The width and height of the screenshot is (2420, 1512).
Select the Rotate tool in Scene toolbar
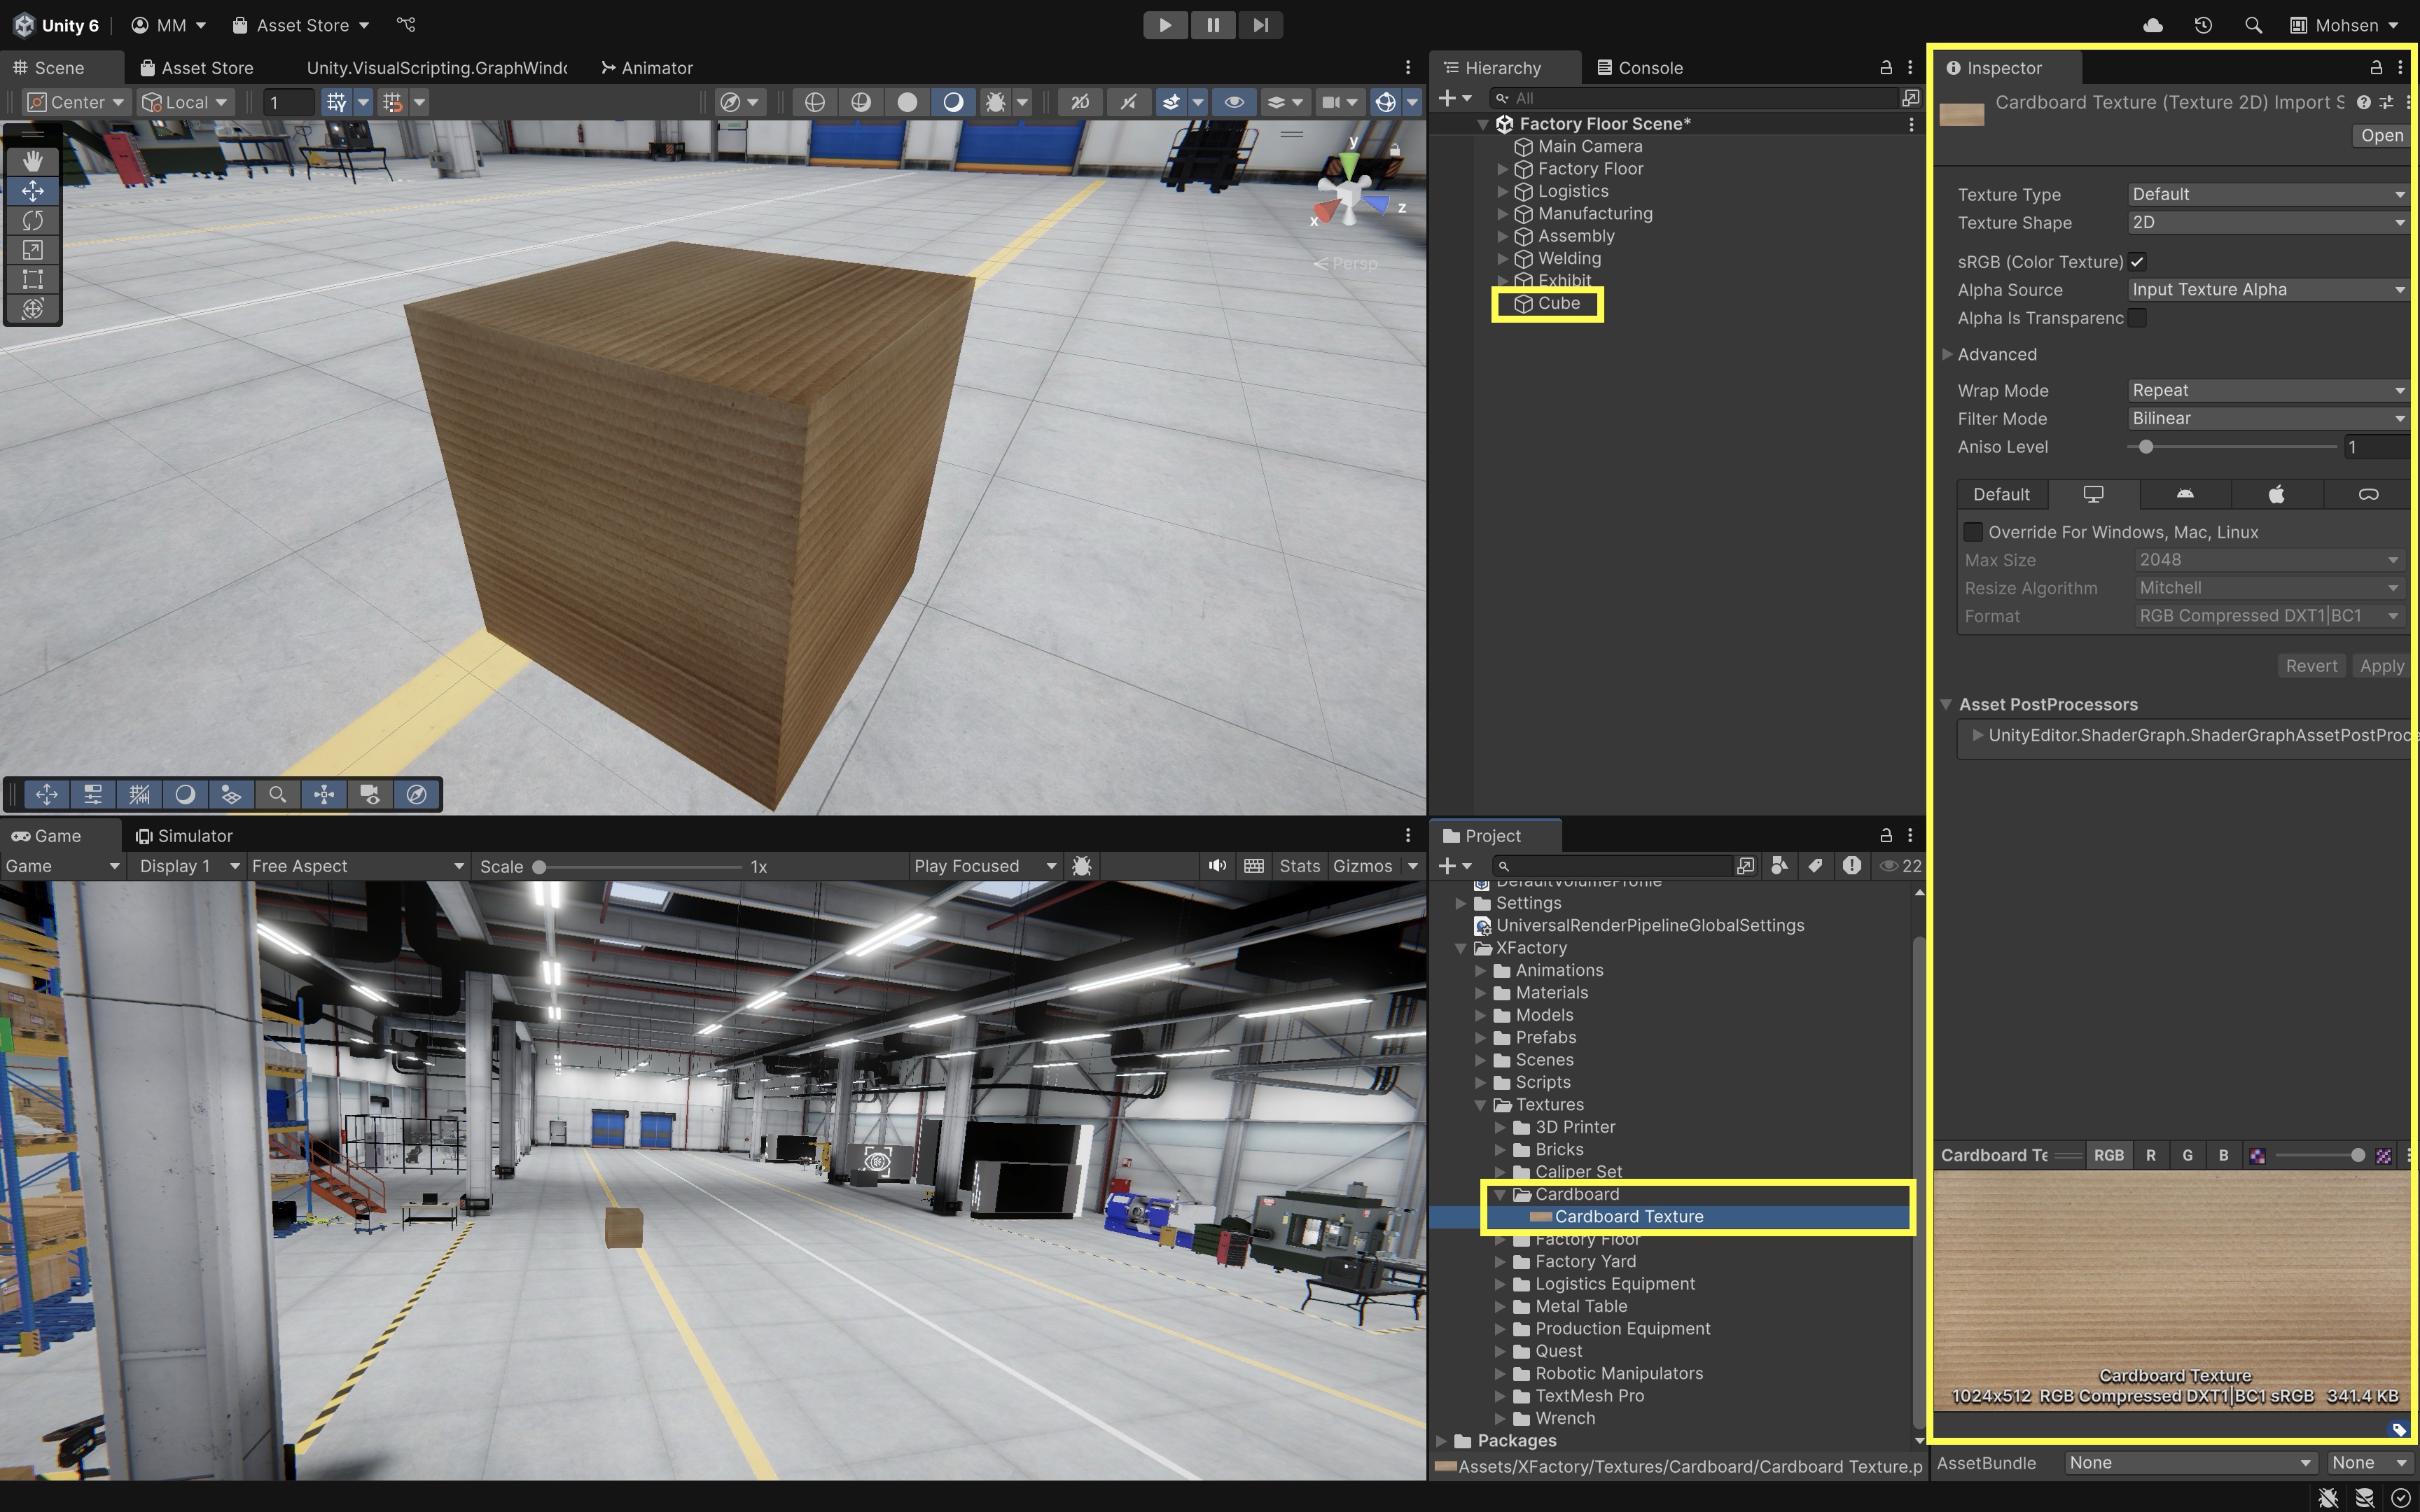point(32,220)
